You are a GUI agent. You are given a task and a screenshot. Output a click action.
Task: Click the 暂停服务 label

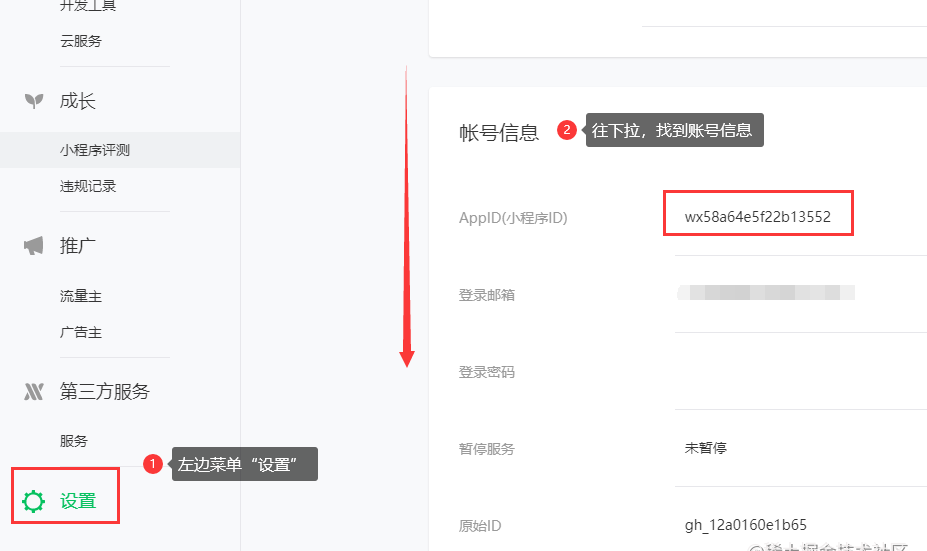pyautogui.click(x=487, y=449)
